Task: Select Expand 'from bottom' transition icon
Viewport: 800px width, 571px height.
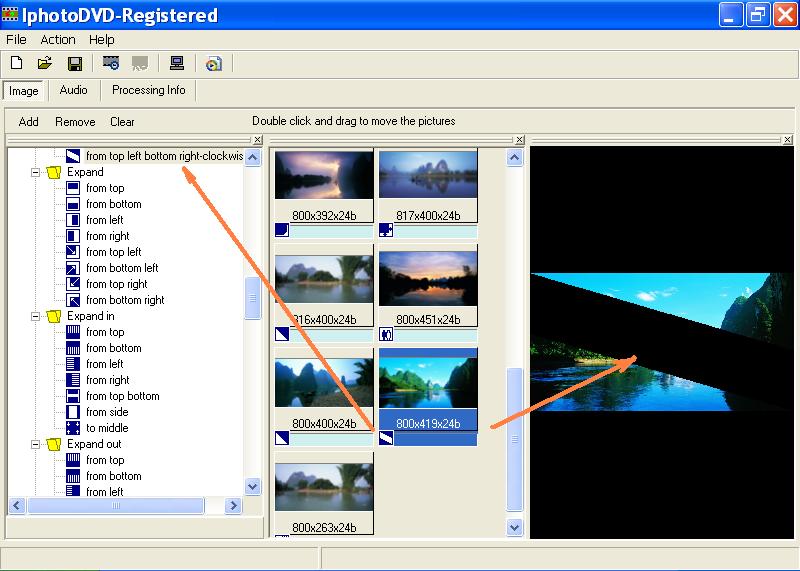Action: [x=73, y=204]
